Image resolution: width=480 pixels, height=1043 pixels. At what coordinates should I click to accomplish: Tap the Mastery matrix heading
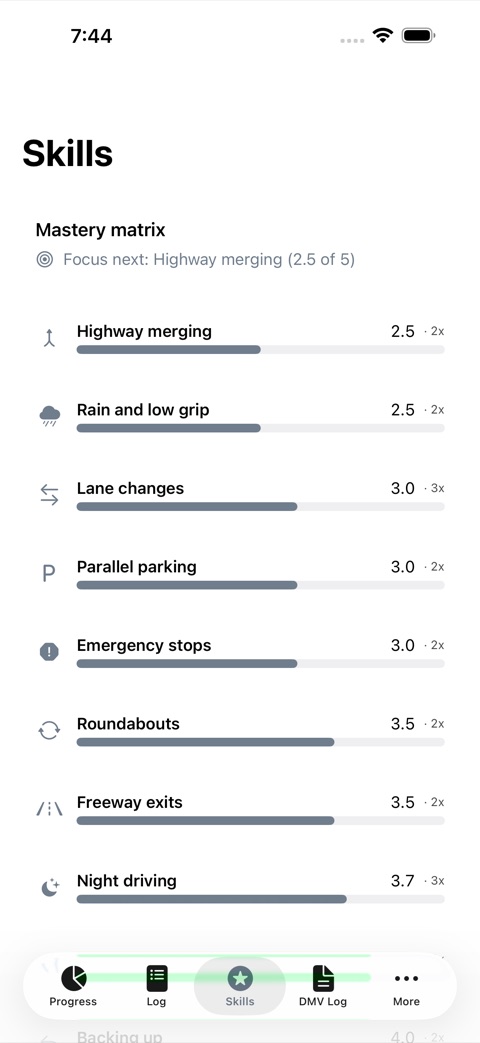click(100, 230)
